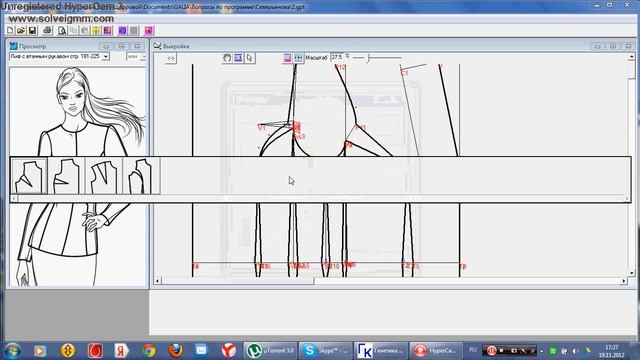Open the small dropdown next to the model list
This screenshot has width=640, height=360.
(x=142, y=57)
